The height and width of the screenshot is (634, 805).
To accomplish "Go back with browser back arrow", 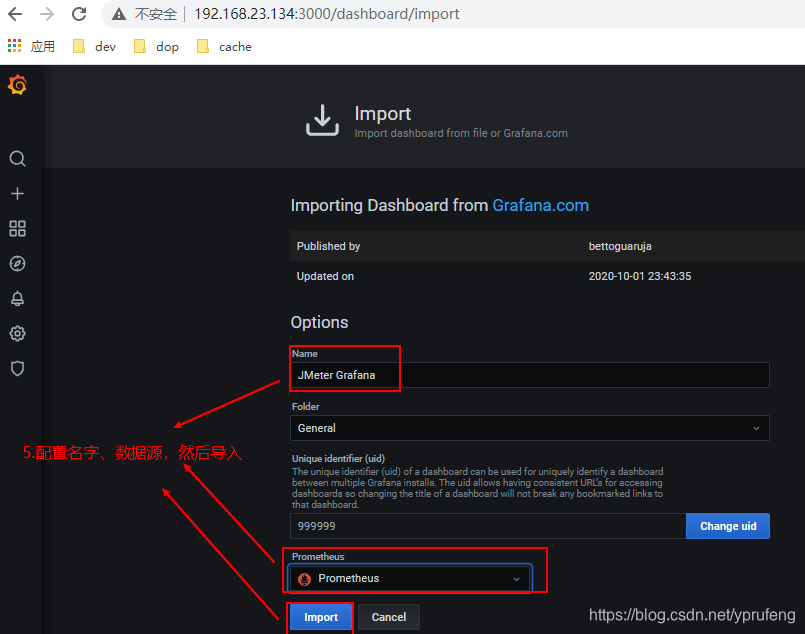I will pos(15,14).
